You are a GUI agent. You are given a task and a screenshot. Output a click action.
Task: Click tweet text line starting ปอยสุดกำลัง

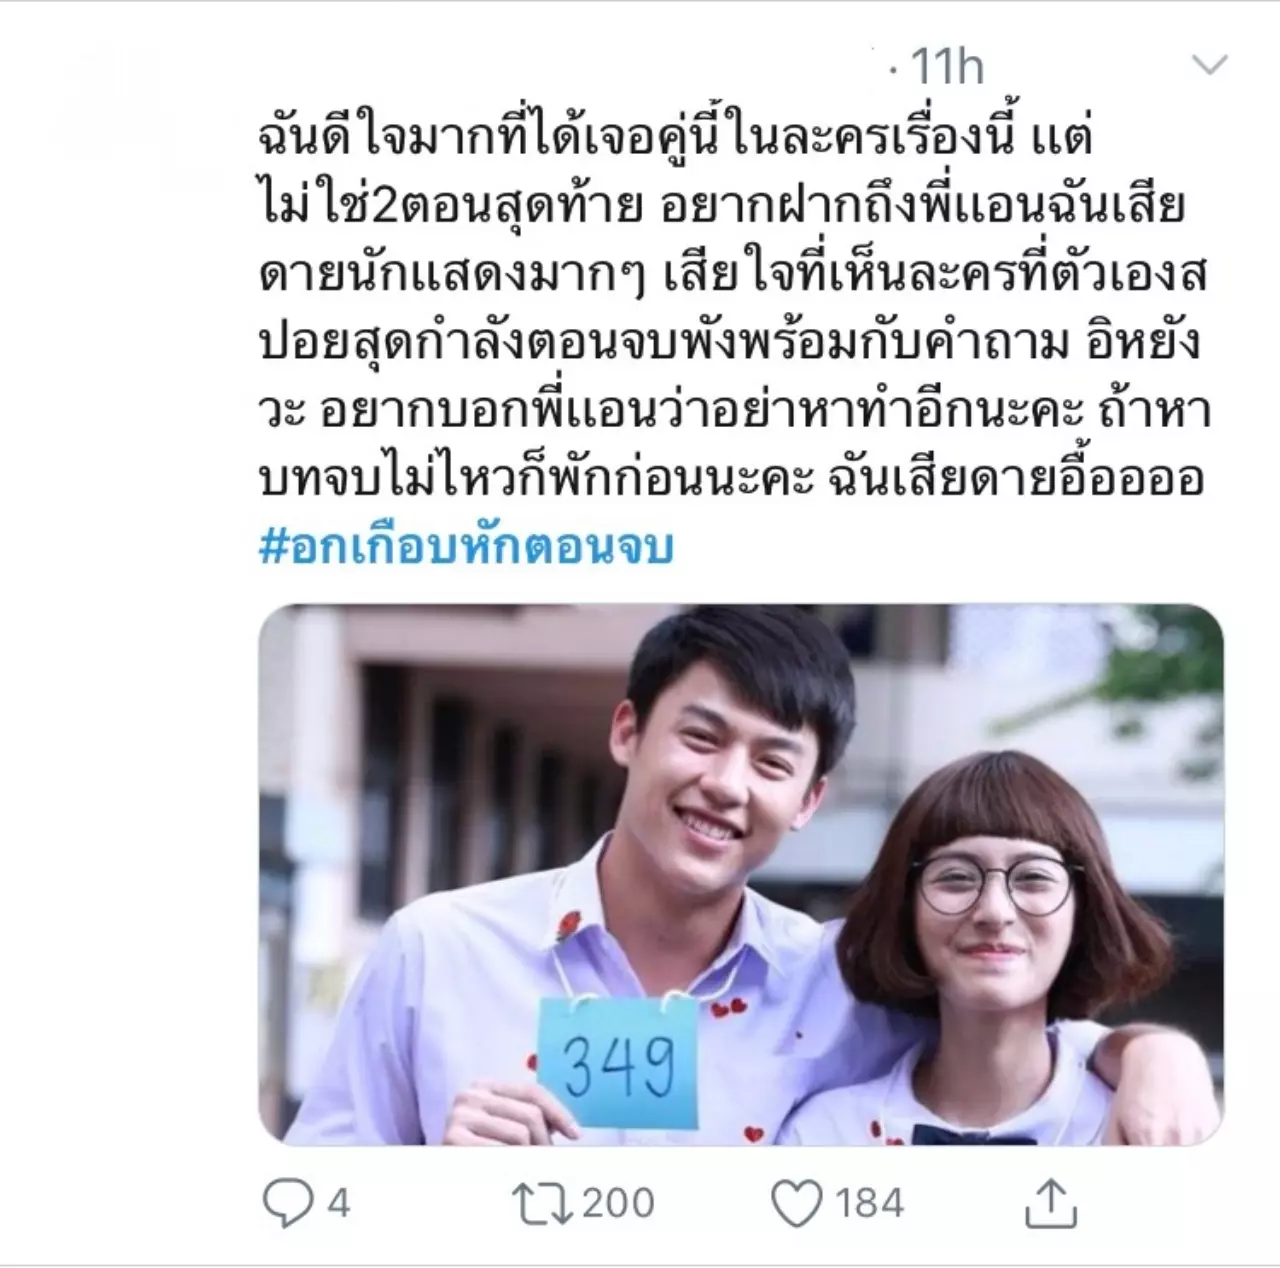tap(729, 342)
